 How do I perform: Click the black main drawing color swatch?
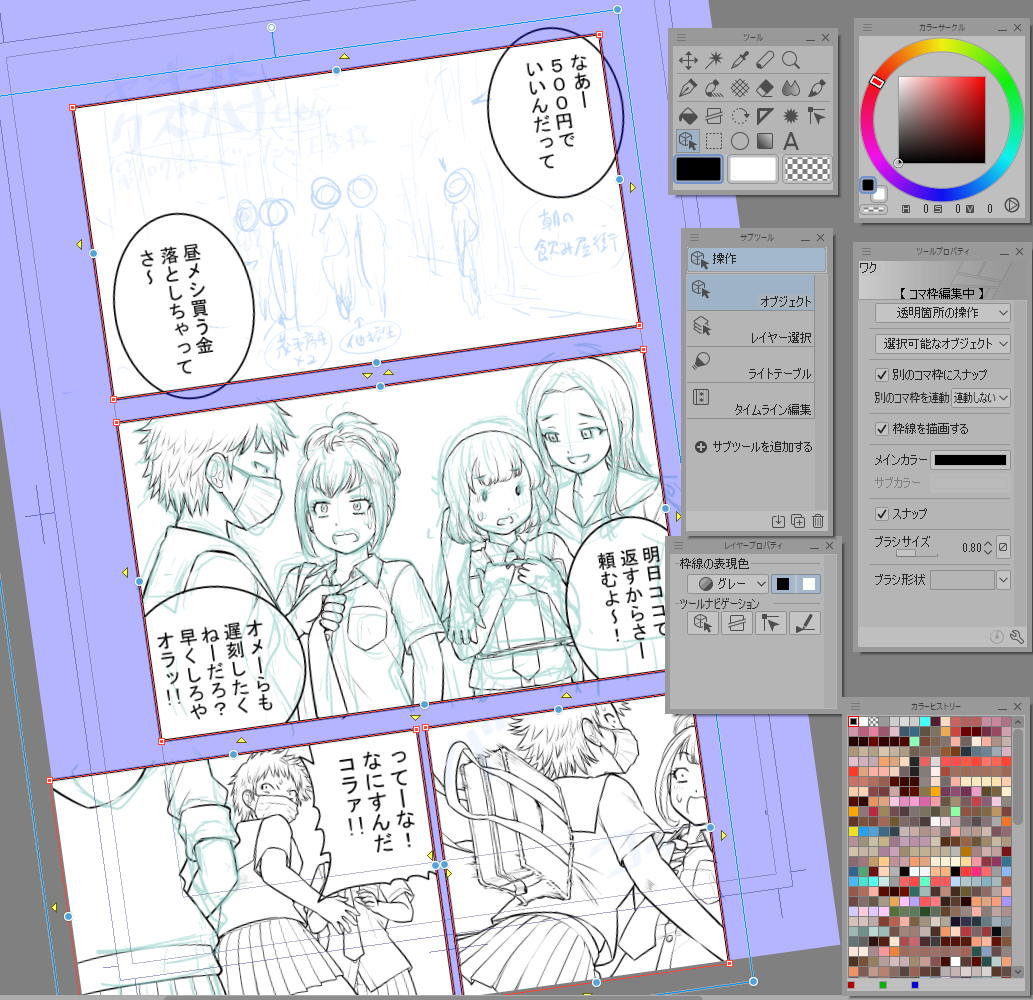tap(698, 169)
